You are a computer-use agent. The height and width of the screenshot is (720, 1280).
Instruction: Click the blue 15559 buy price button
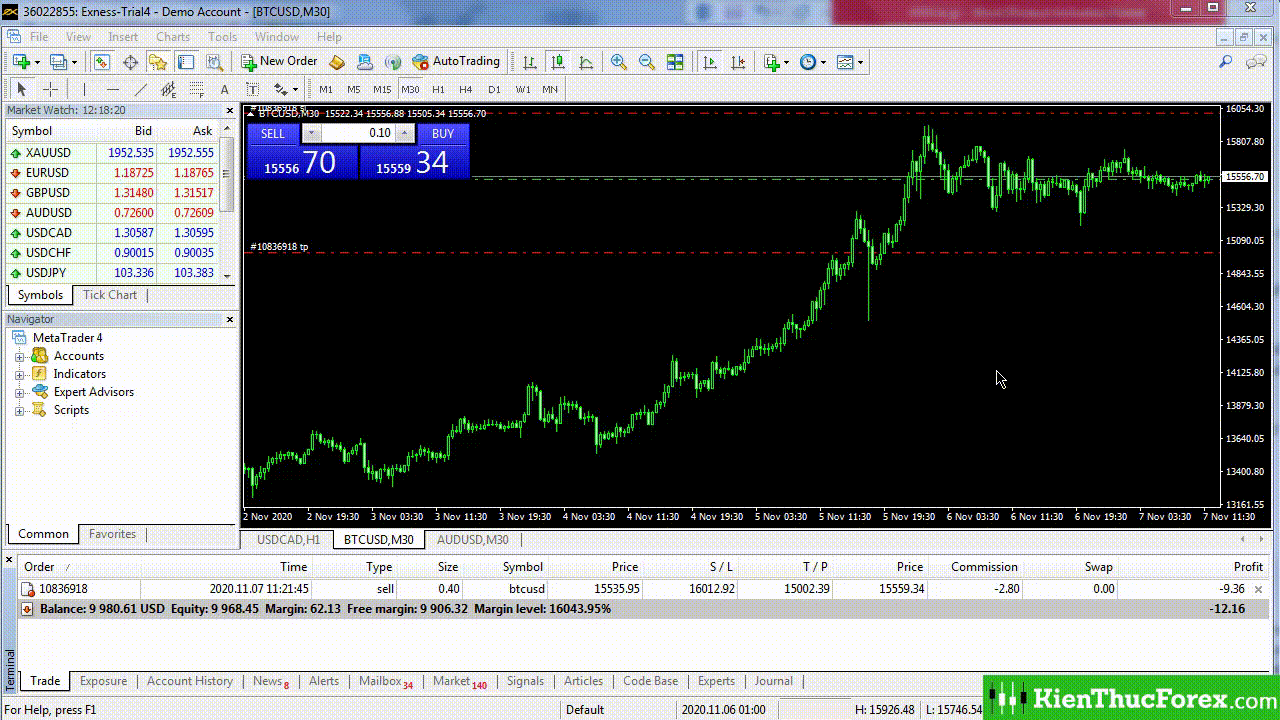click(414, 162)
